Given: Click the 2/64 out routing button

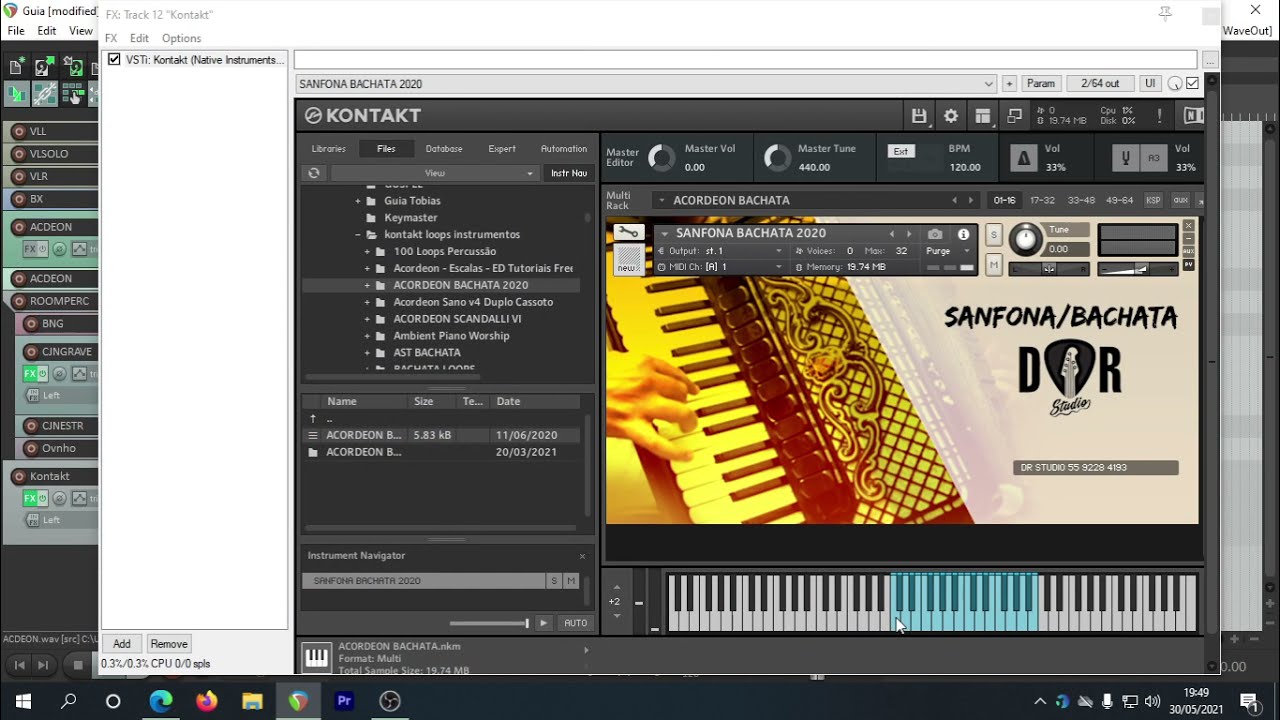Looking at the screenshot, I should click(x=1100, y=84).
